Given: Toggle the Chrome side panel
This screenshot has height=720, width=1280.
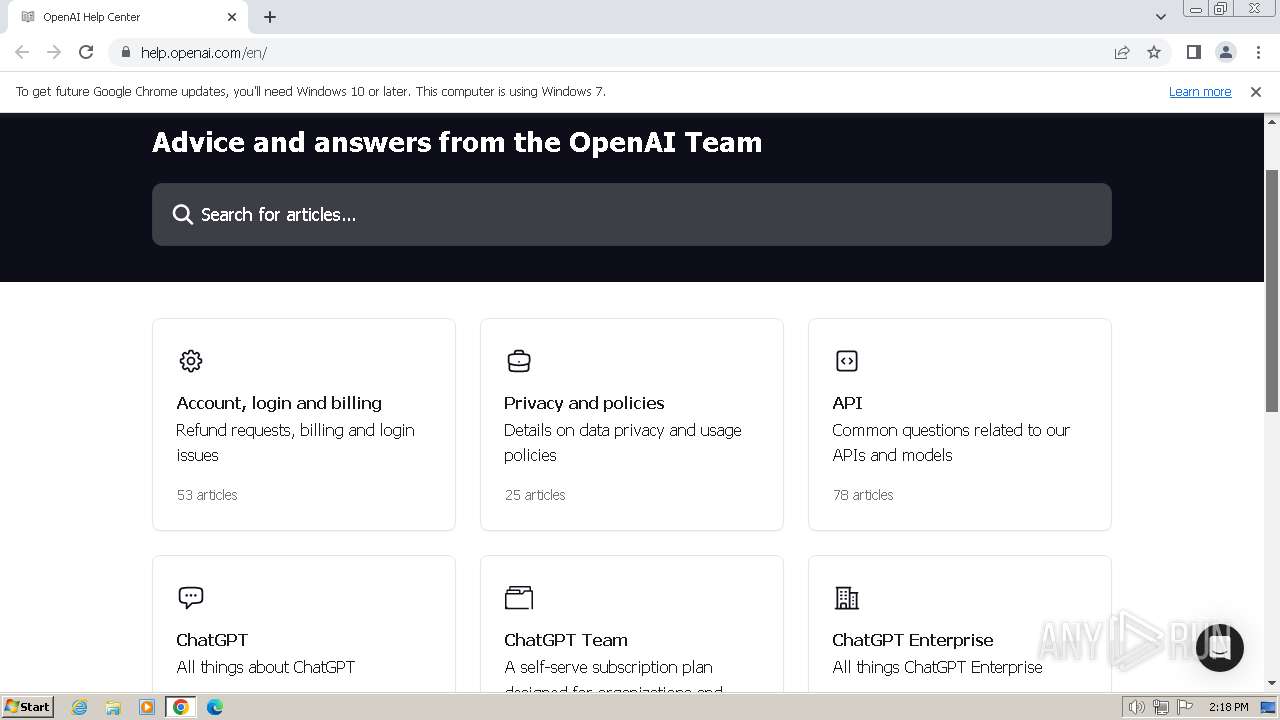Looking at the screenshot, I should point(1193,53).
